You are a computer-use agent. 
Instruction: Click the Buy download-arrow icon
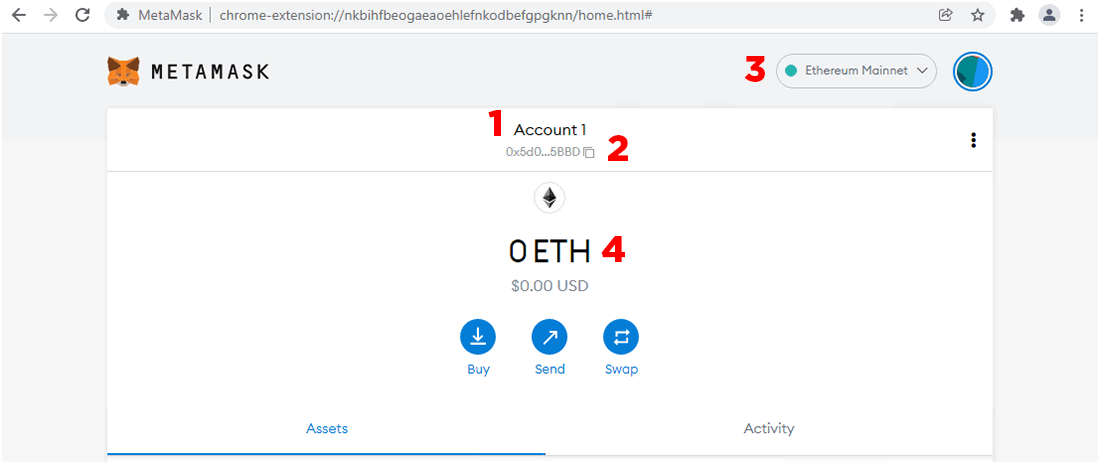(x=478, y=338)
